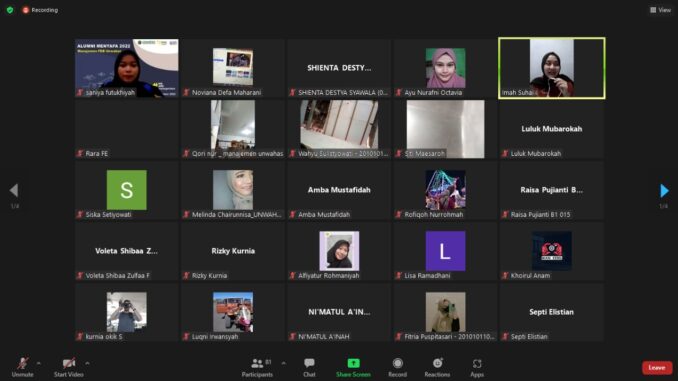
Task: Click the Start Video camera icon
Action: click(x=68, y=363)
